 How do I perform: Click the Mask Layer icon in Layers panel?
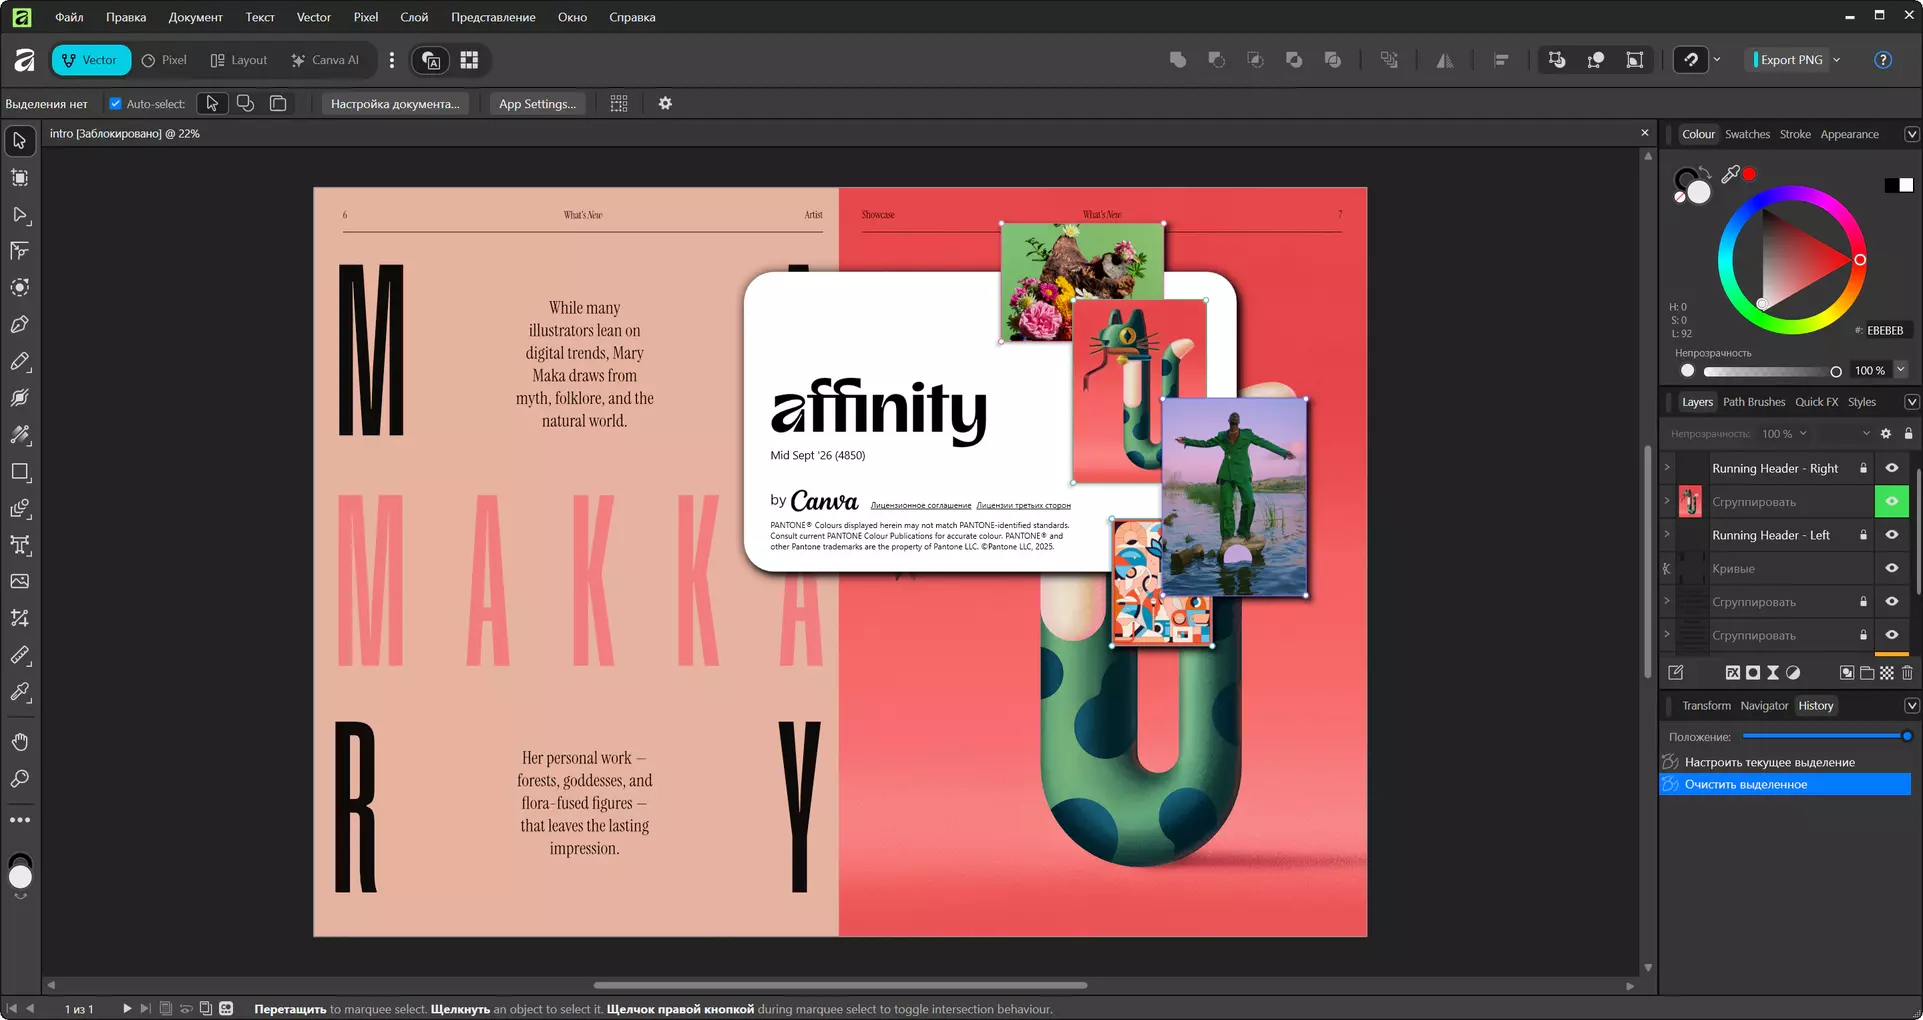(x=1753, y=673)
